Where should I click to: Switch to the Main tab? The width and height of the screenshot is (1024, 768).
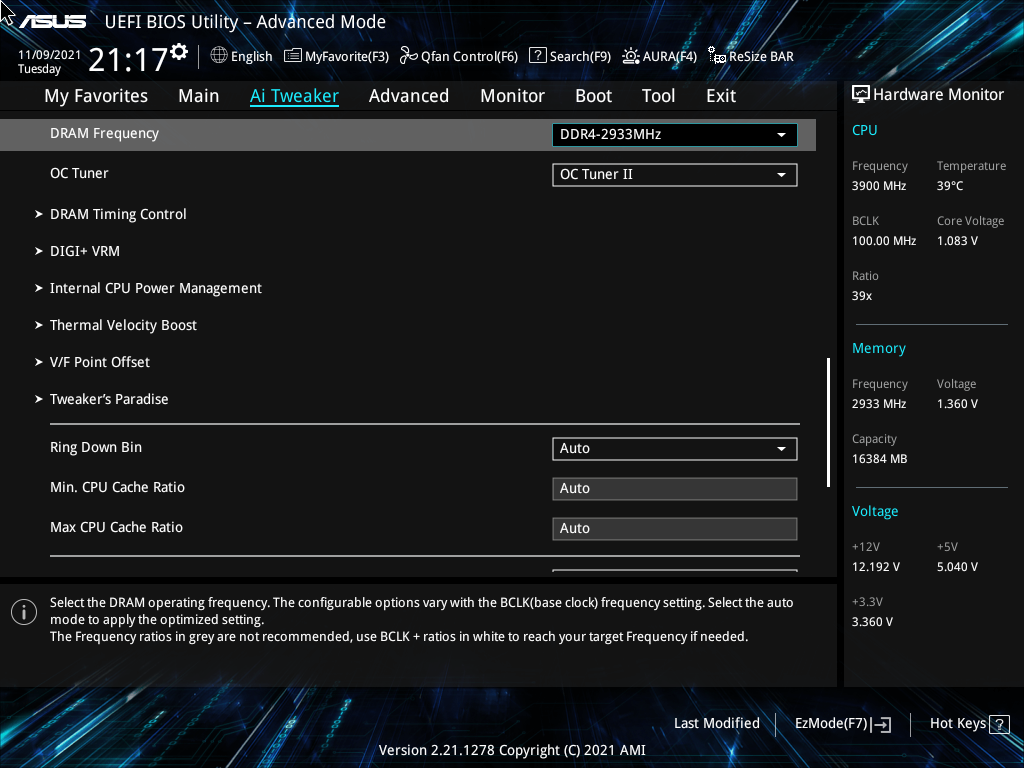pyautogui.click(x=199, y=96)
